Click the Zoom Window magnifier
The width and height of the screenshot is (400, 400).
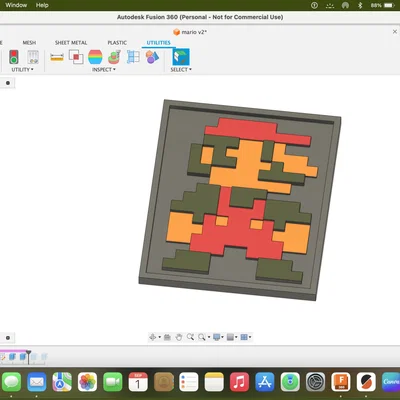point(202,337)
